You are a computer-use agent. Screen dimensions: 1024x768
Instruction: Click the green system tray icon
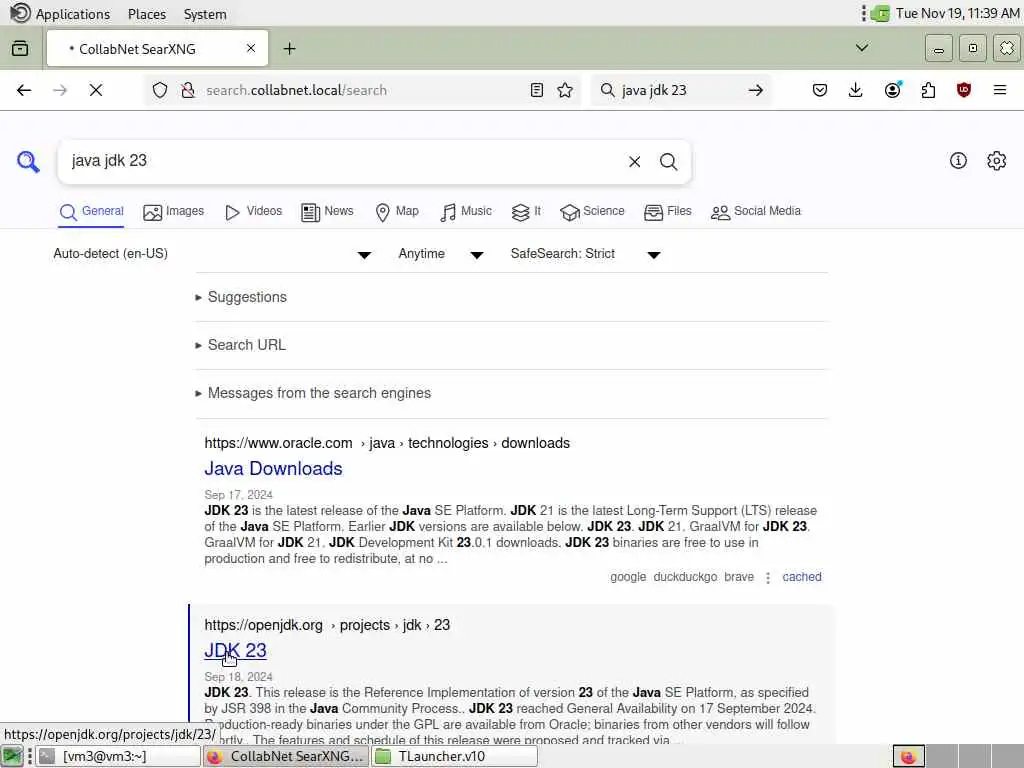tap(880, 13)
